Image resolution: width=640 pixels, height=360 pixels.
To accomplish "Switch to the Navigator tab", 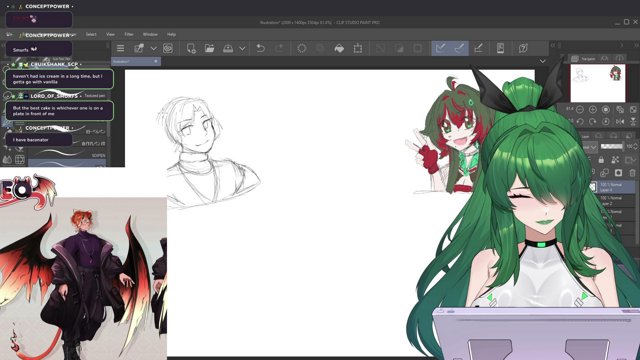I will (584, 59).
